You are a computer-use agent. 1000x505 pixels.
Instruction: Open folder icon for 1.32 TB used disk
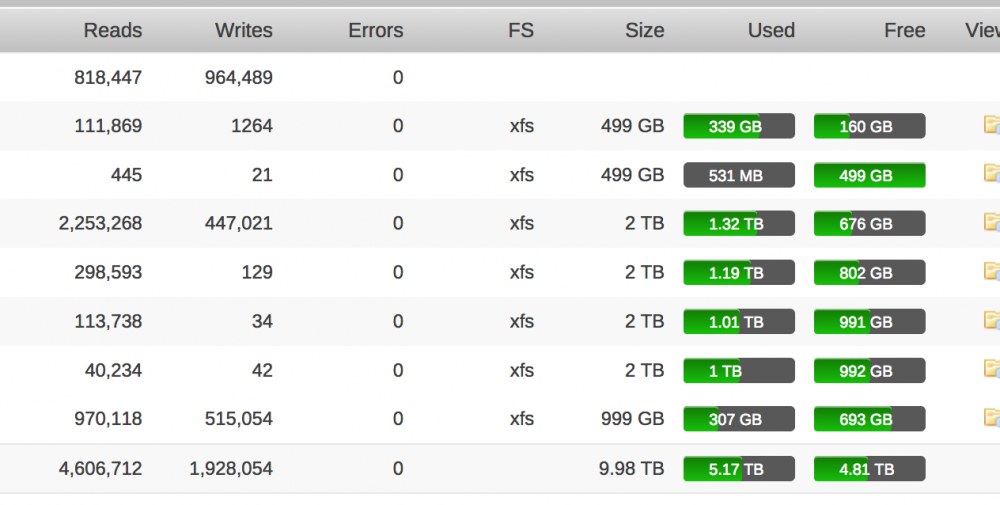click(x=992, y=223)
